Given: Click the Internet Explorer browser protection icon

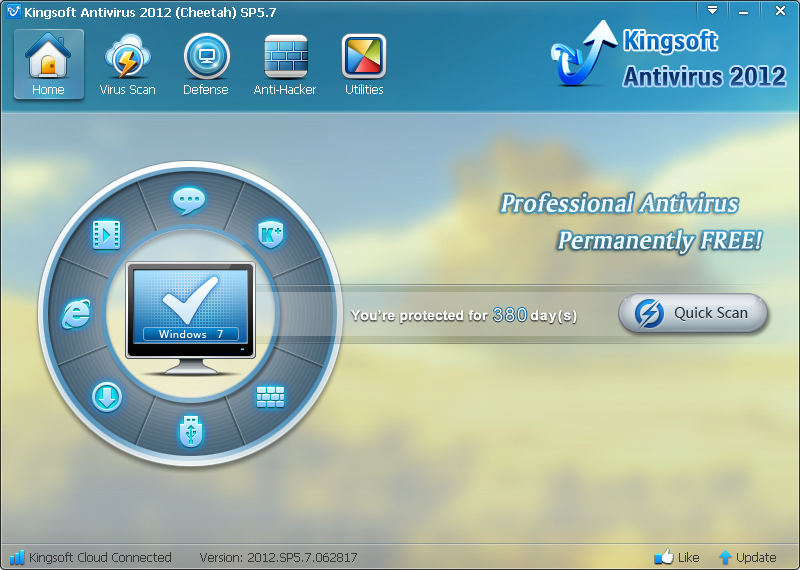Looking at the screenshot, I should click(x=76, y=314).
